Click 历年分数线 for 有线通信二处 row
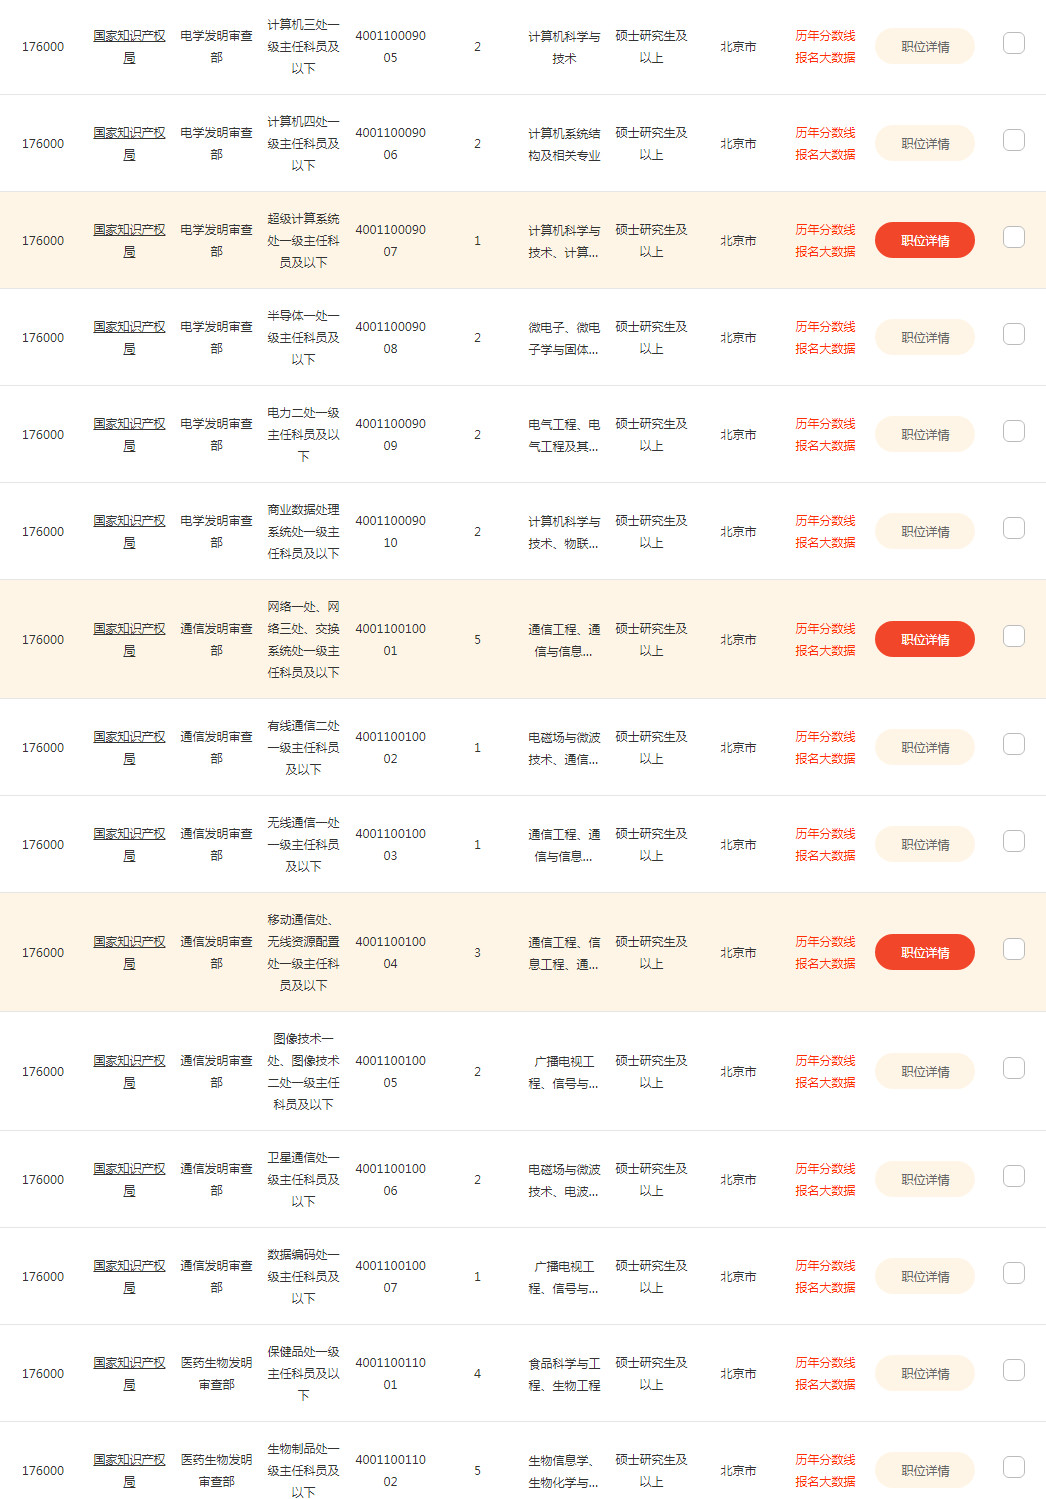 pos(825,736)
